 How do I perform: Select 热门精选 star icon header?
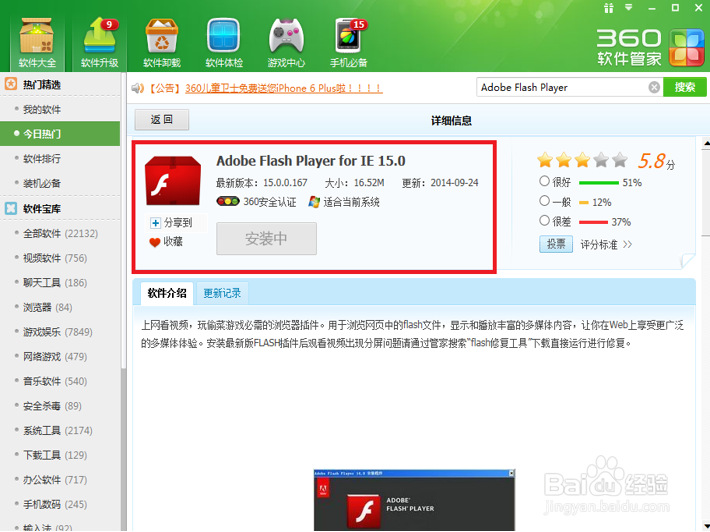pos(11,84)
